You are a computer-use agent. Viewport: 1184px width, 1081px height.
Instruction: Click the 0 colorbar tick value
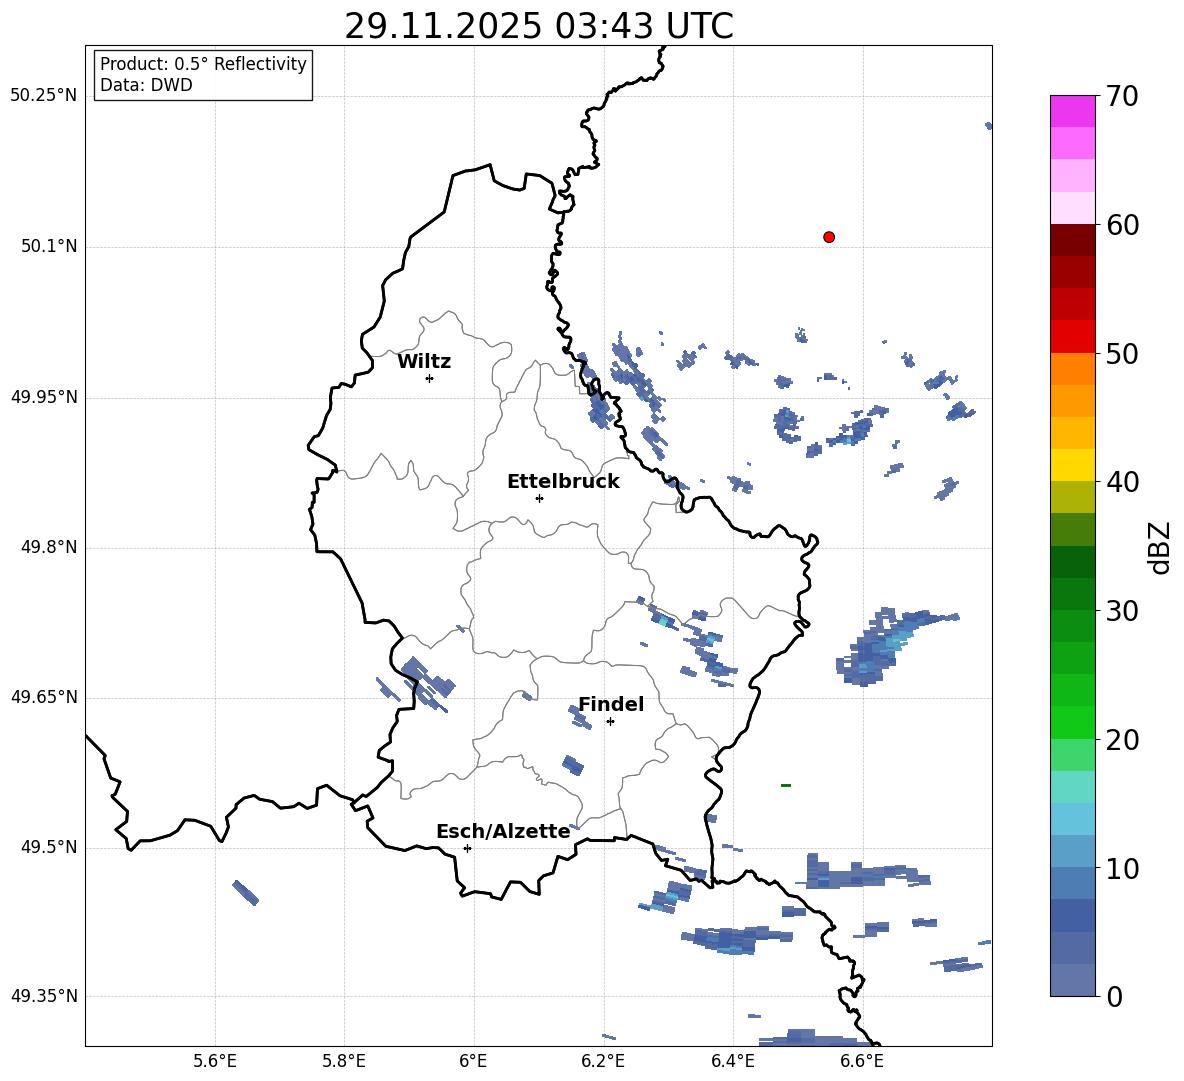pyautogui.click(x=1114, y=996)
